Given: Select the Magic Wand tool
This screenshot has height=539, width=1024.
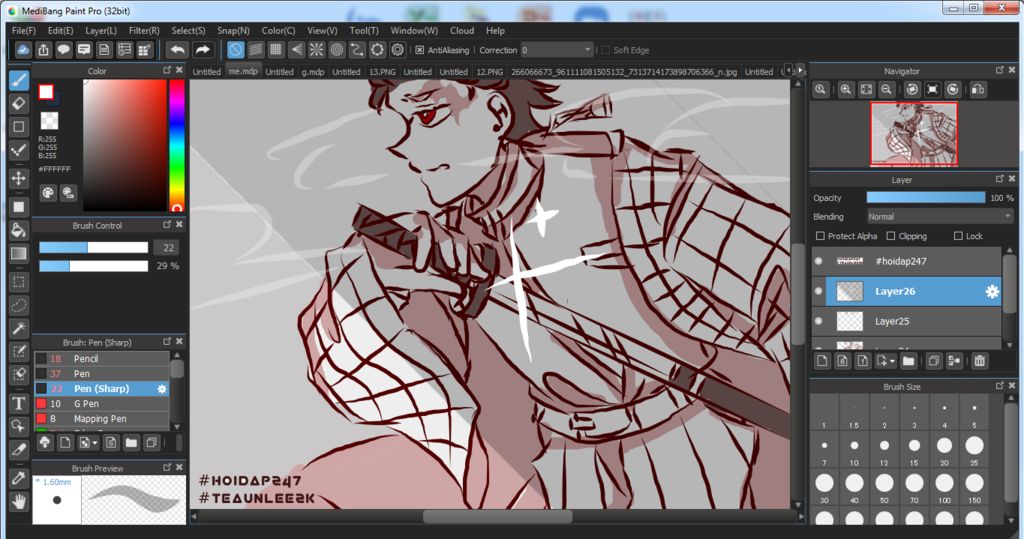Looking at the screenshot, I should pos(19,328).
